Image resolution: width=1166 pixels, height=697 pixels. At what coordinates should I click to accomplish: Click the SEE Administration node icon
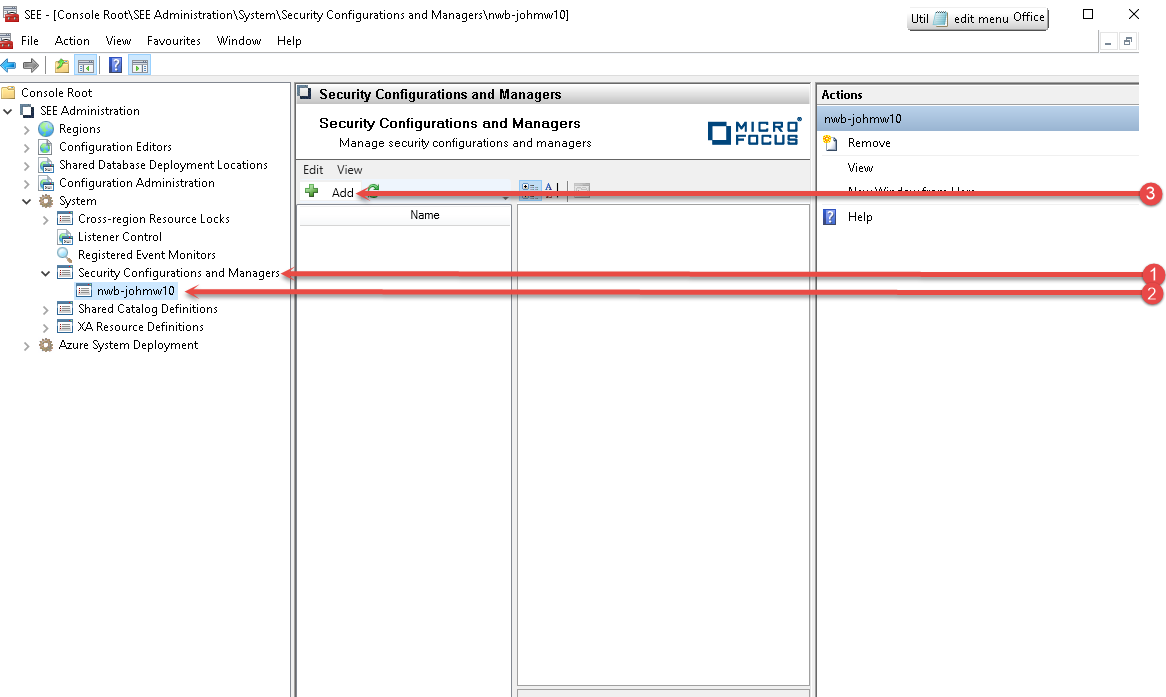28,111
